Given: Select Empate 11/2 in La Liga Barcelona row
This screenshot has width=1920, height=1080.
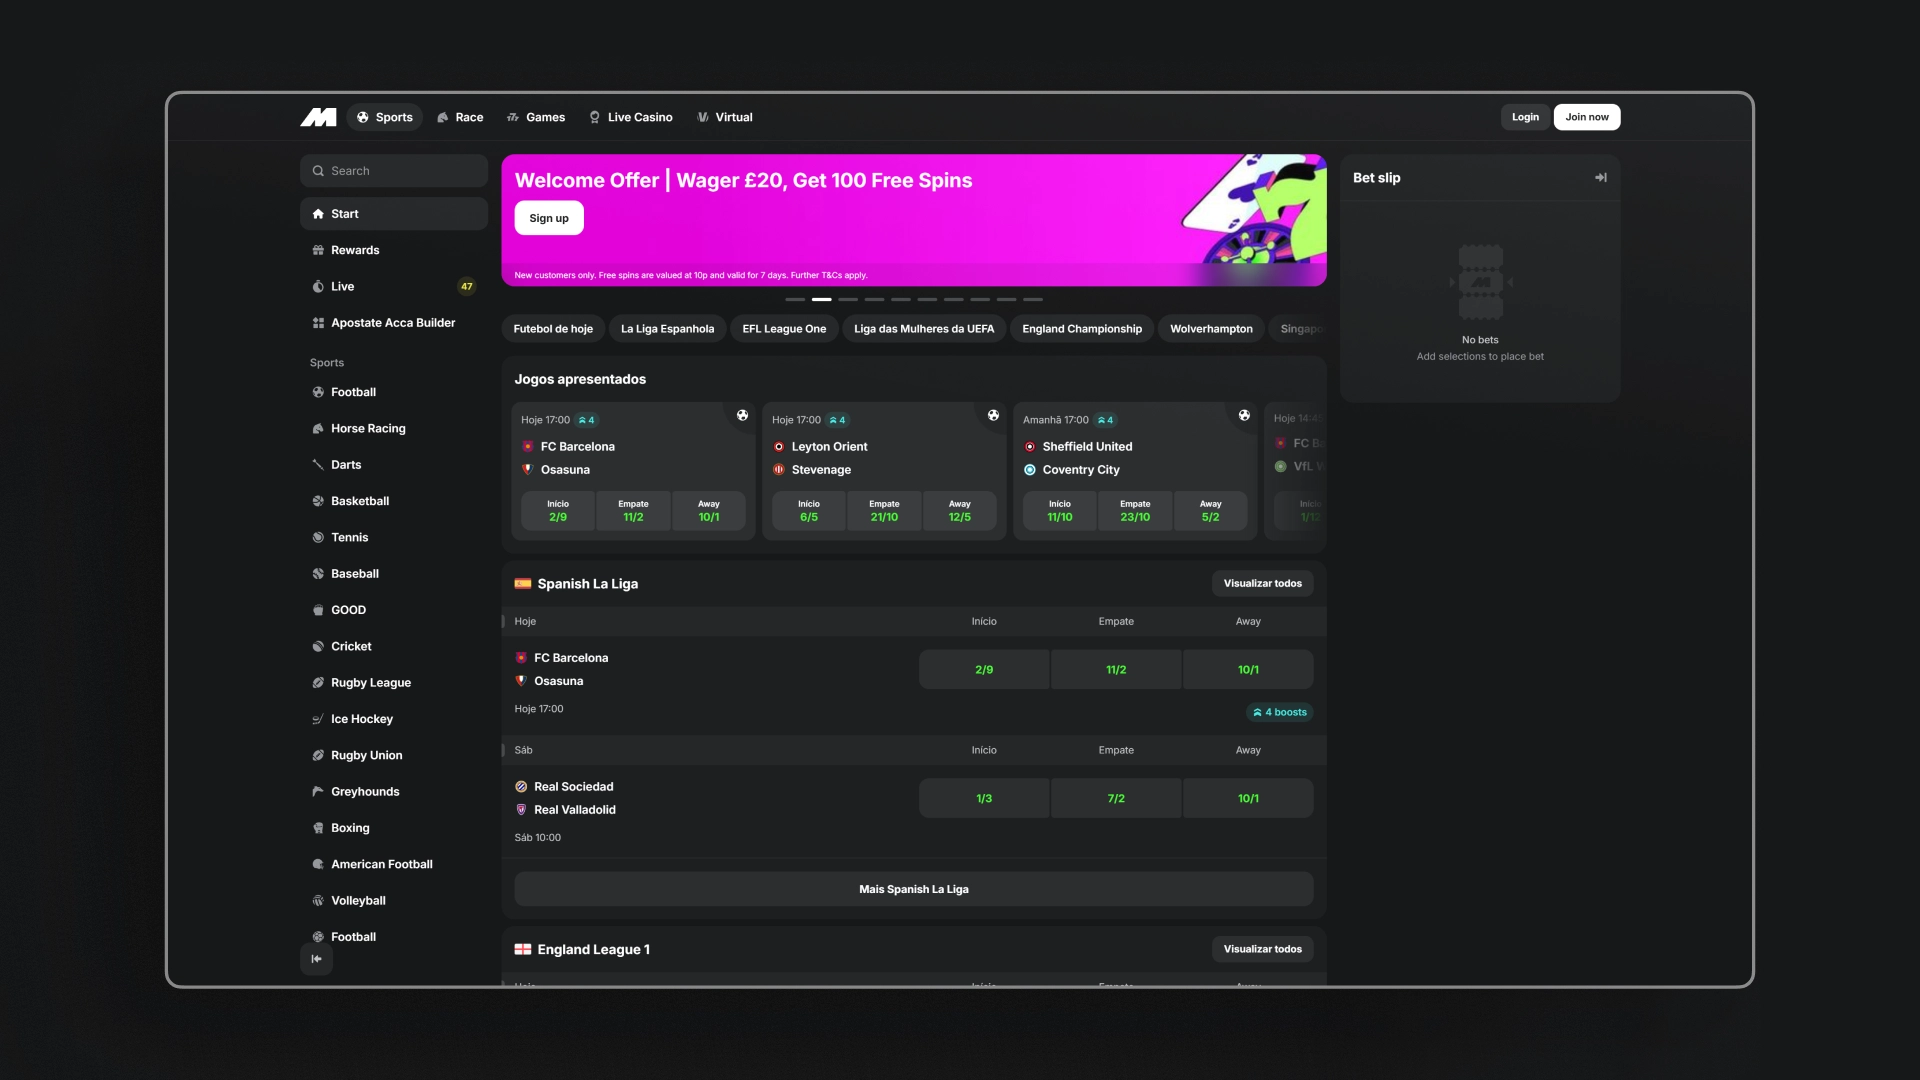Looking at the screenshot, I should tap(1116, 670).
